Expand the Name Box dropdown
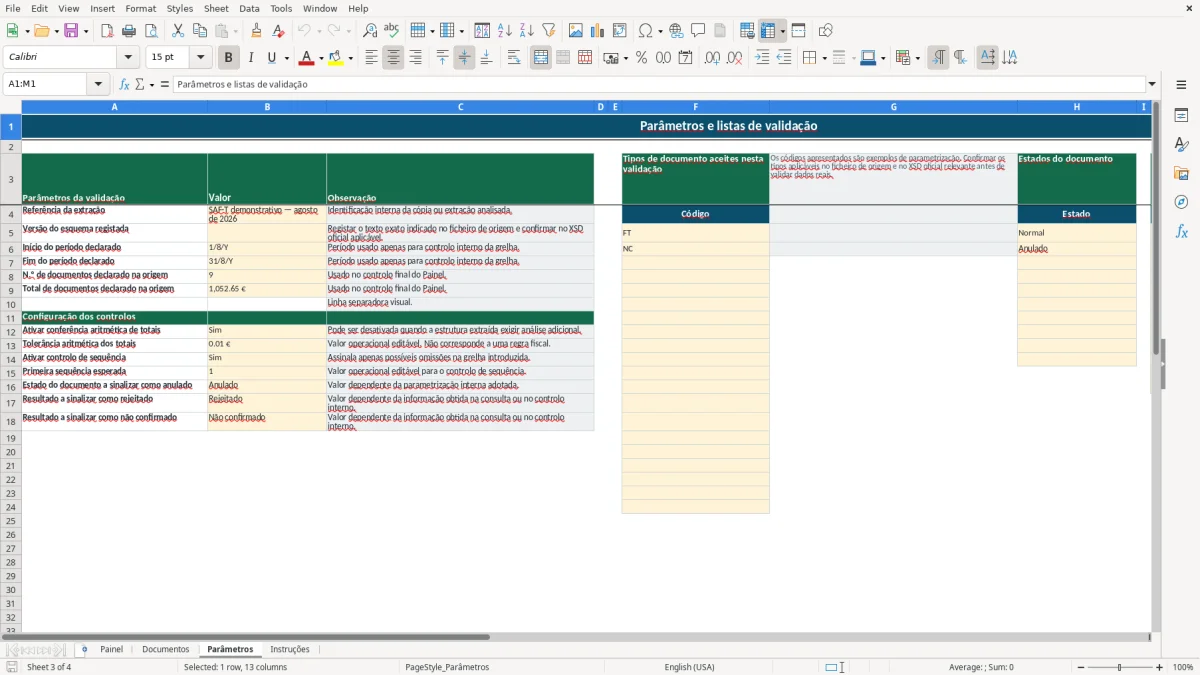 pos(98,84)
